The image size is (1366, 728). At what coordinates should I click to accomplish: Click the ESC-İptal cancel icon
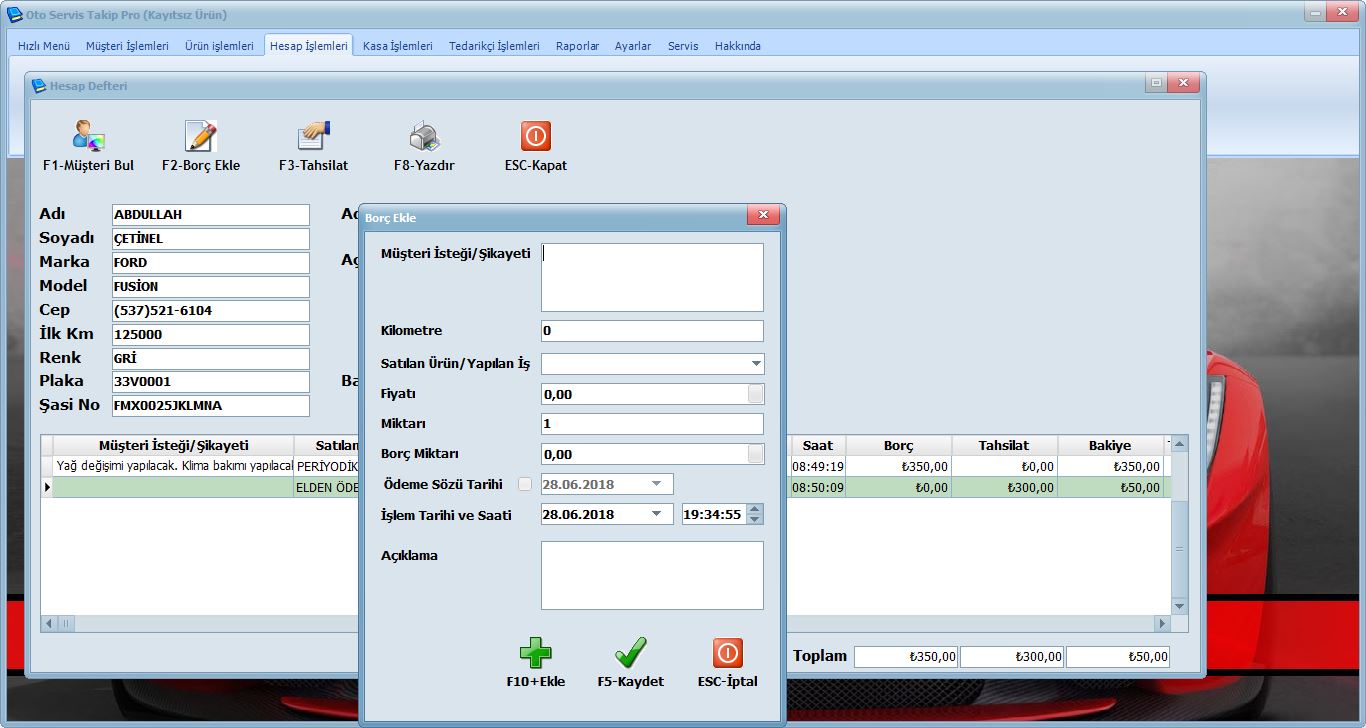[x=727, y=654]
